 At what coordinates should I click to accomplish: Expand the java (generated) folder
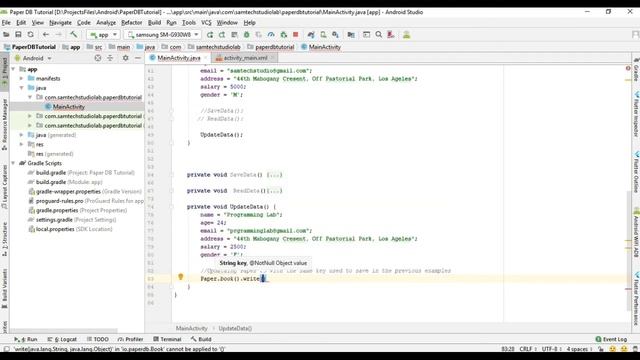coord(22,135)
